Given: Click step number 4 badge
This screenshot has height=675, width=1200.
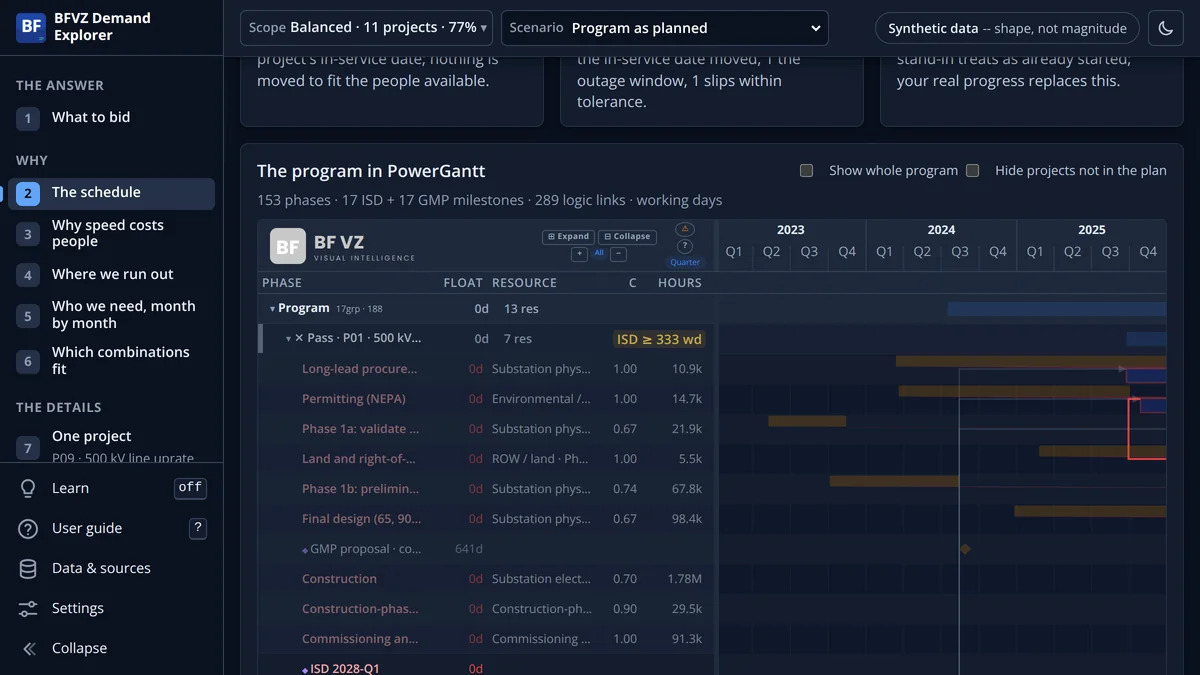Looking at the screenshot, I should [28, 274].
